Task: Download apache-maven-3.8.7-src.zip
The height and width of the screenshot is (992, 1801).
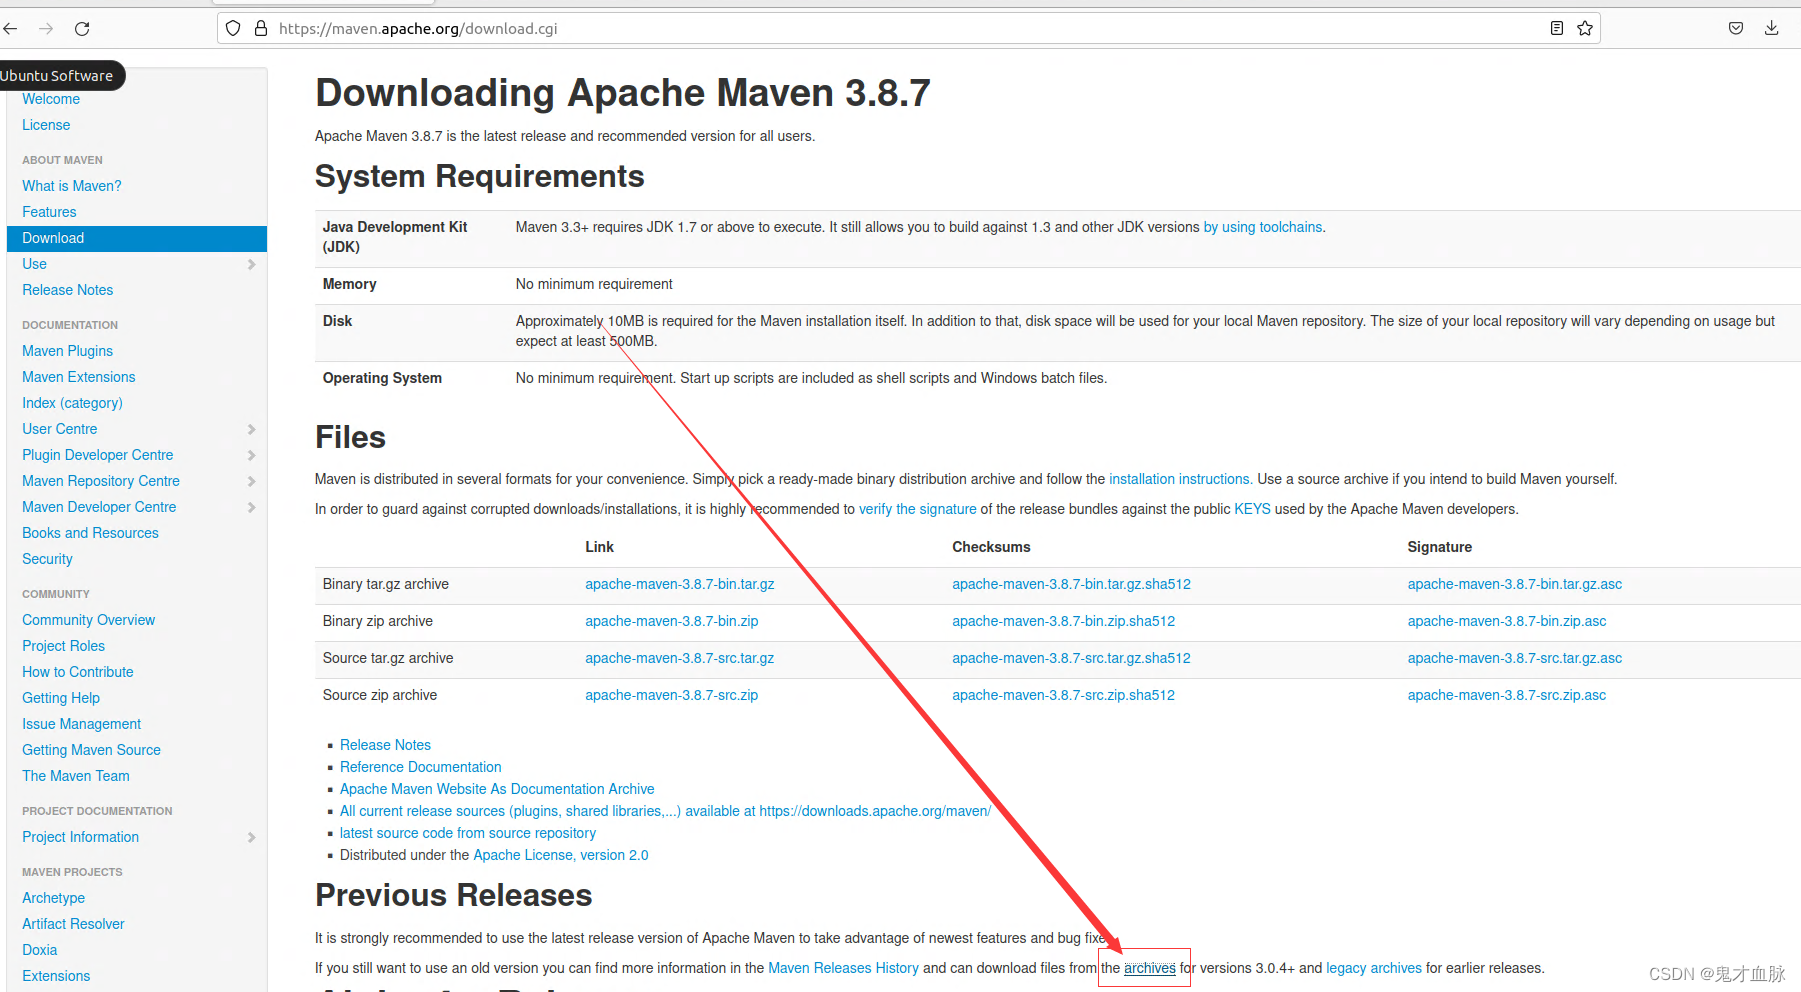Action: 672,695
